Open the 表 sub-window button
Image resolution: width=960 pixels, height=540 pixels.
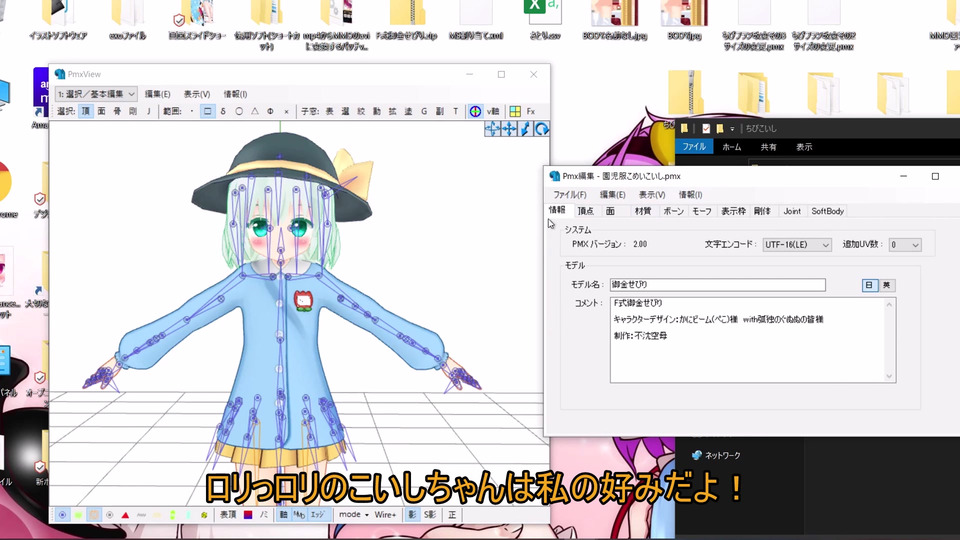329,111
